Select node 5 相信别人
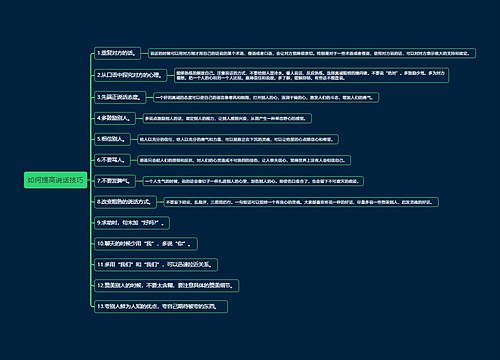The image size is (500, 360). point(112,139)
